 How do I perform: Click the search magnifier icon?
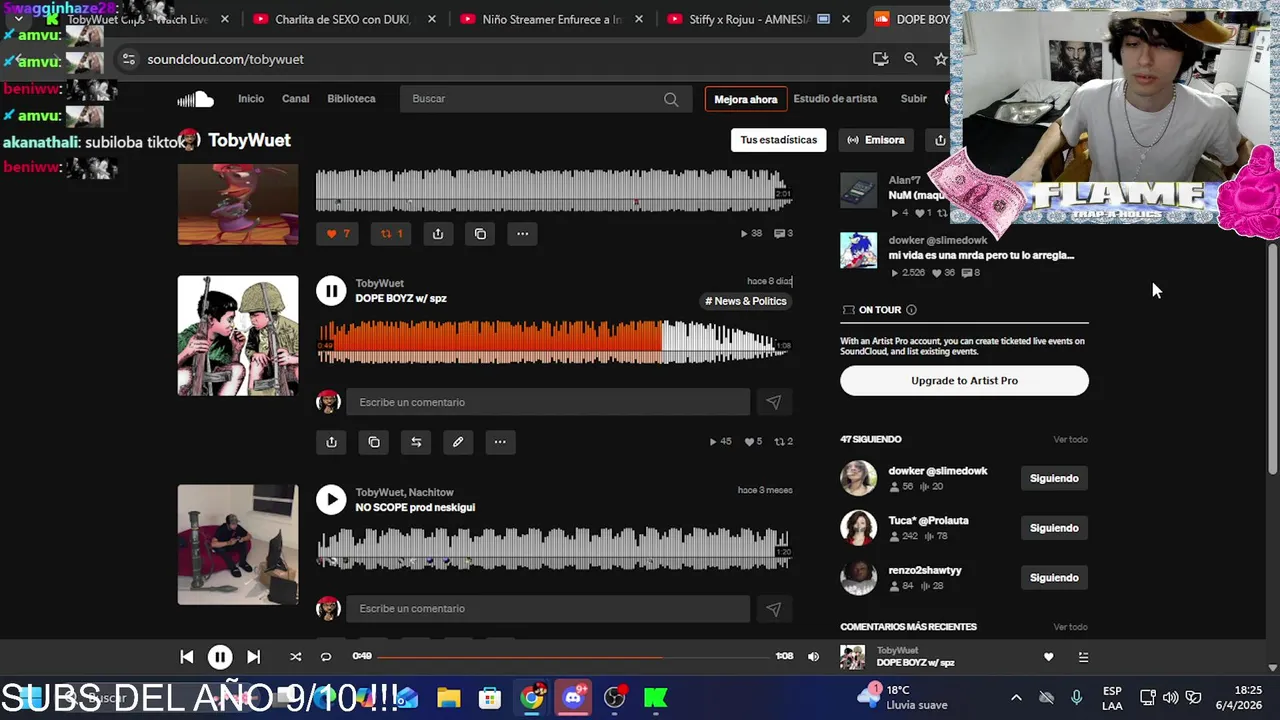[x=671, y=99]
